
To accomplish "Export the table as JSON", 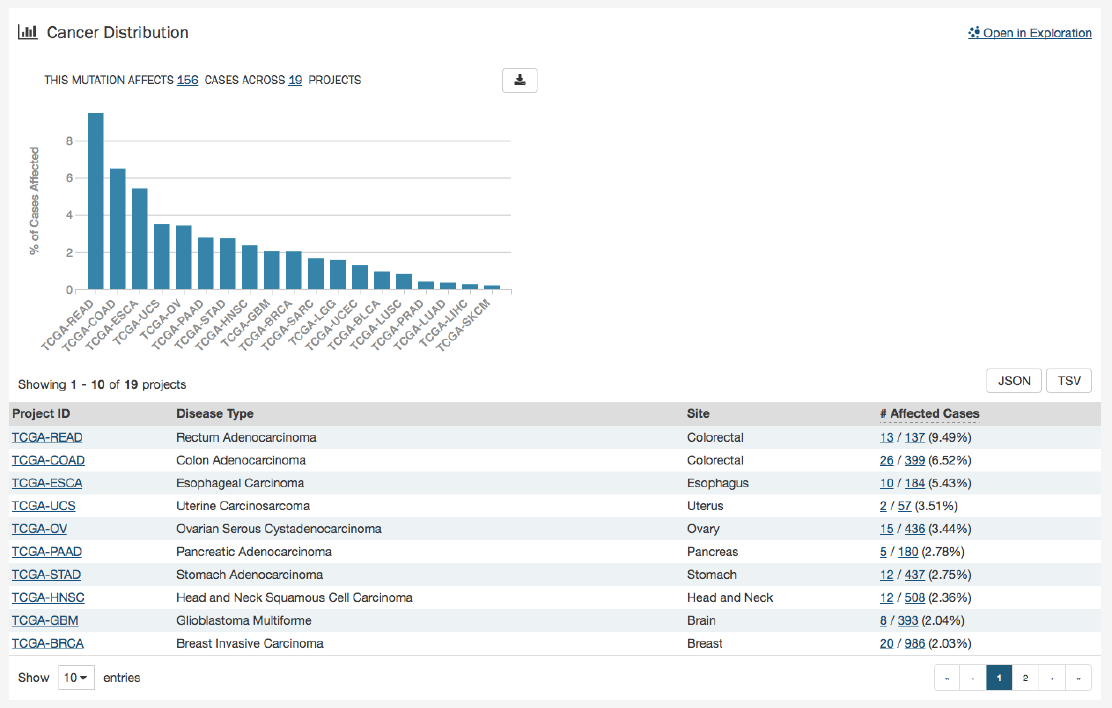I will pos(1014,381).
